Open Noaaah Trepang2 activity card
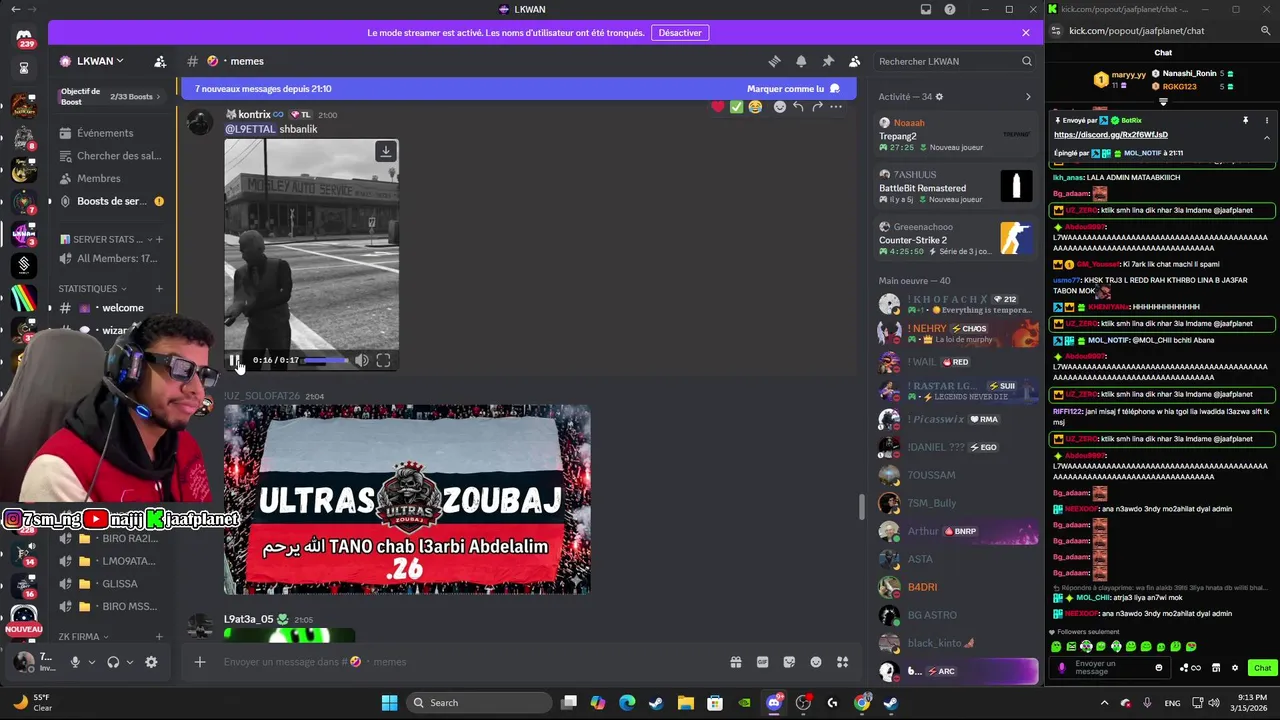This screenshot has width=1280, height=720. click(956, 135)
